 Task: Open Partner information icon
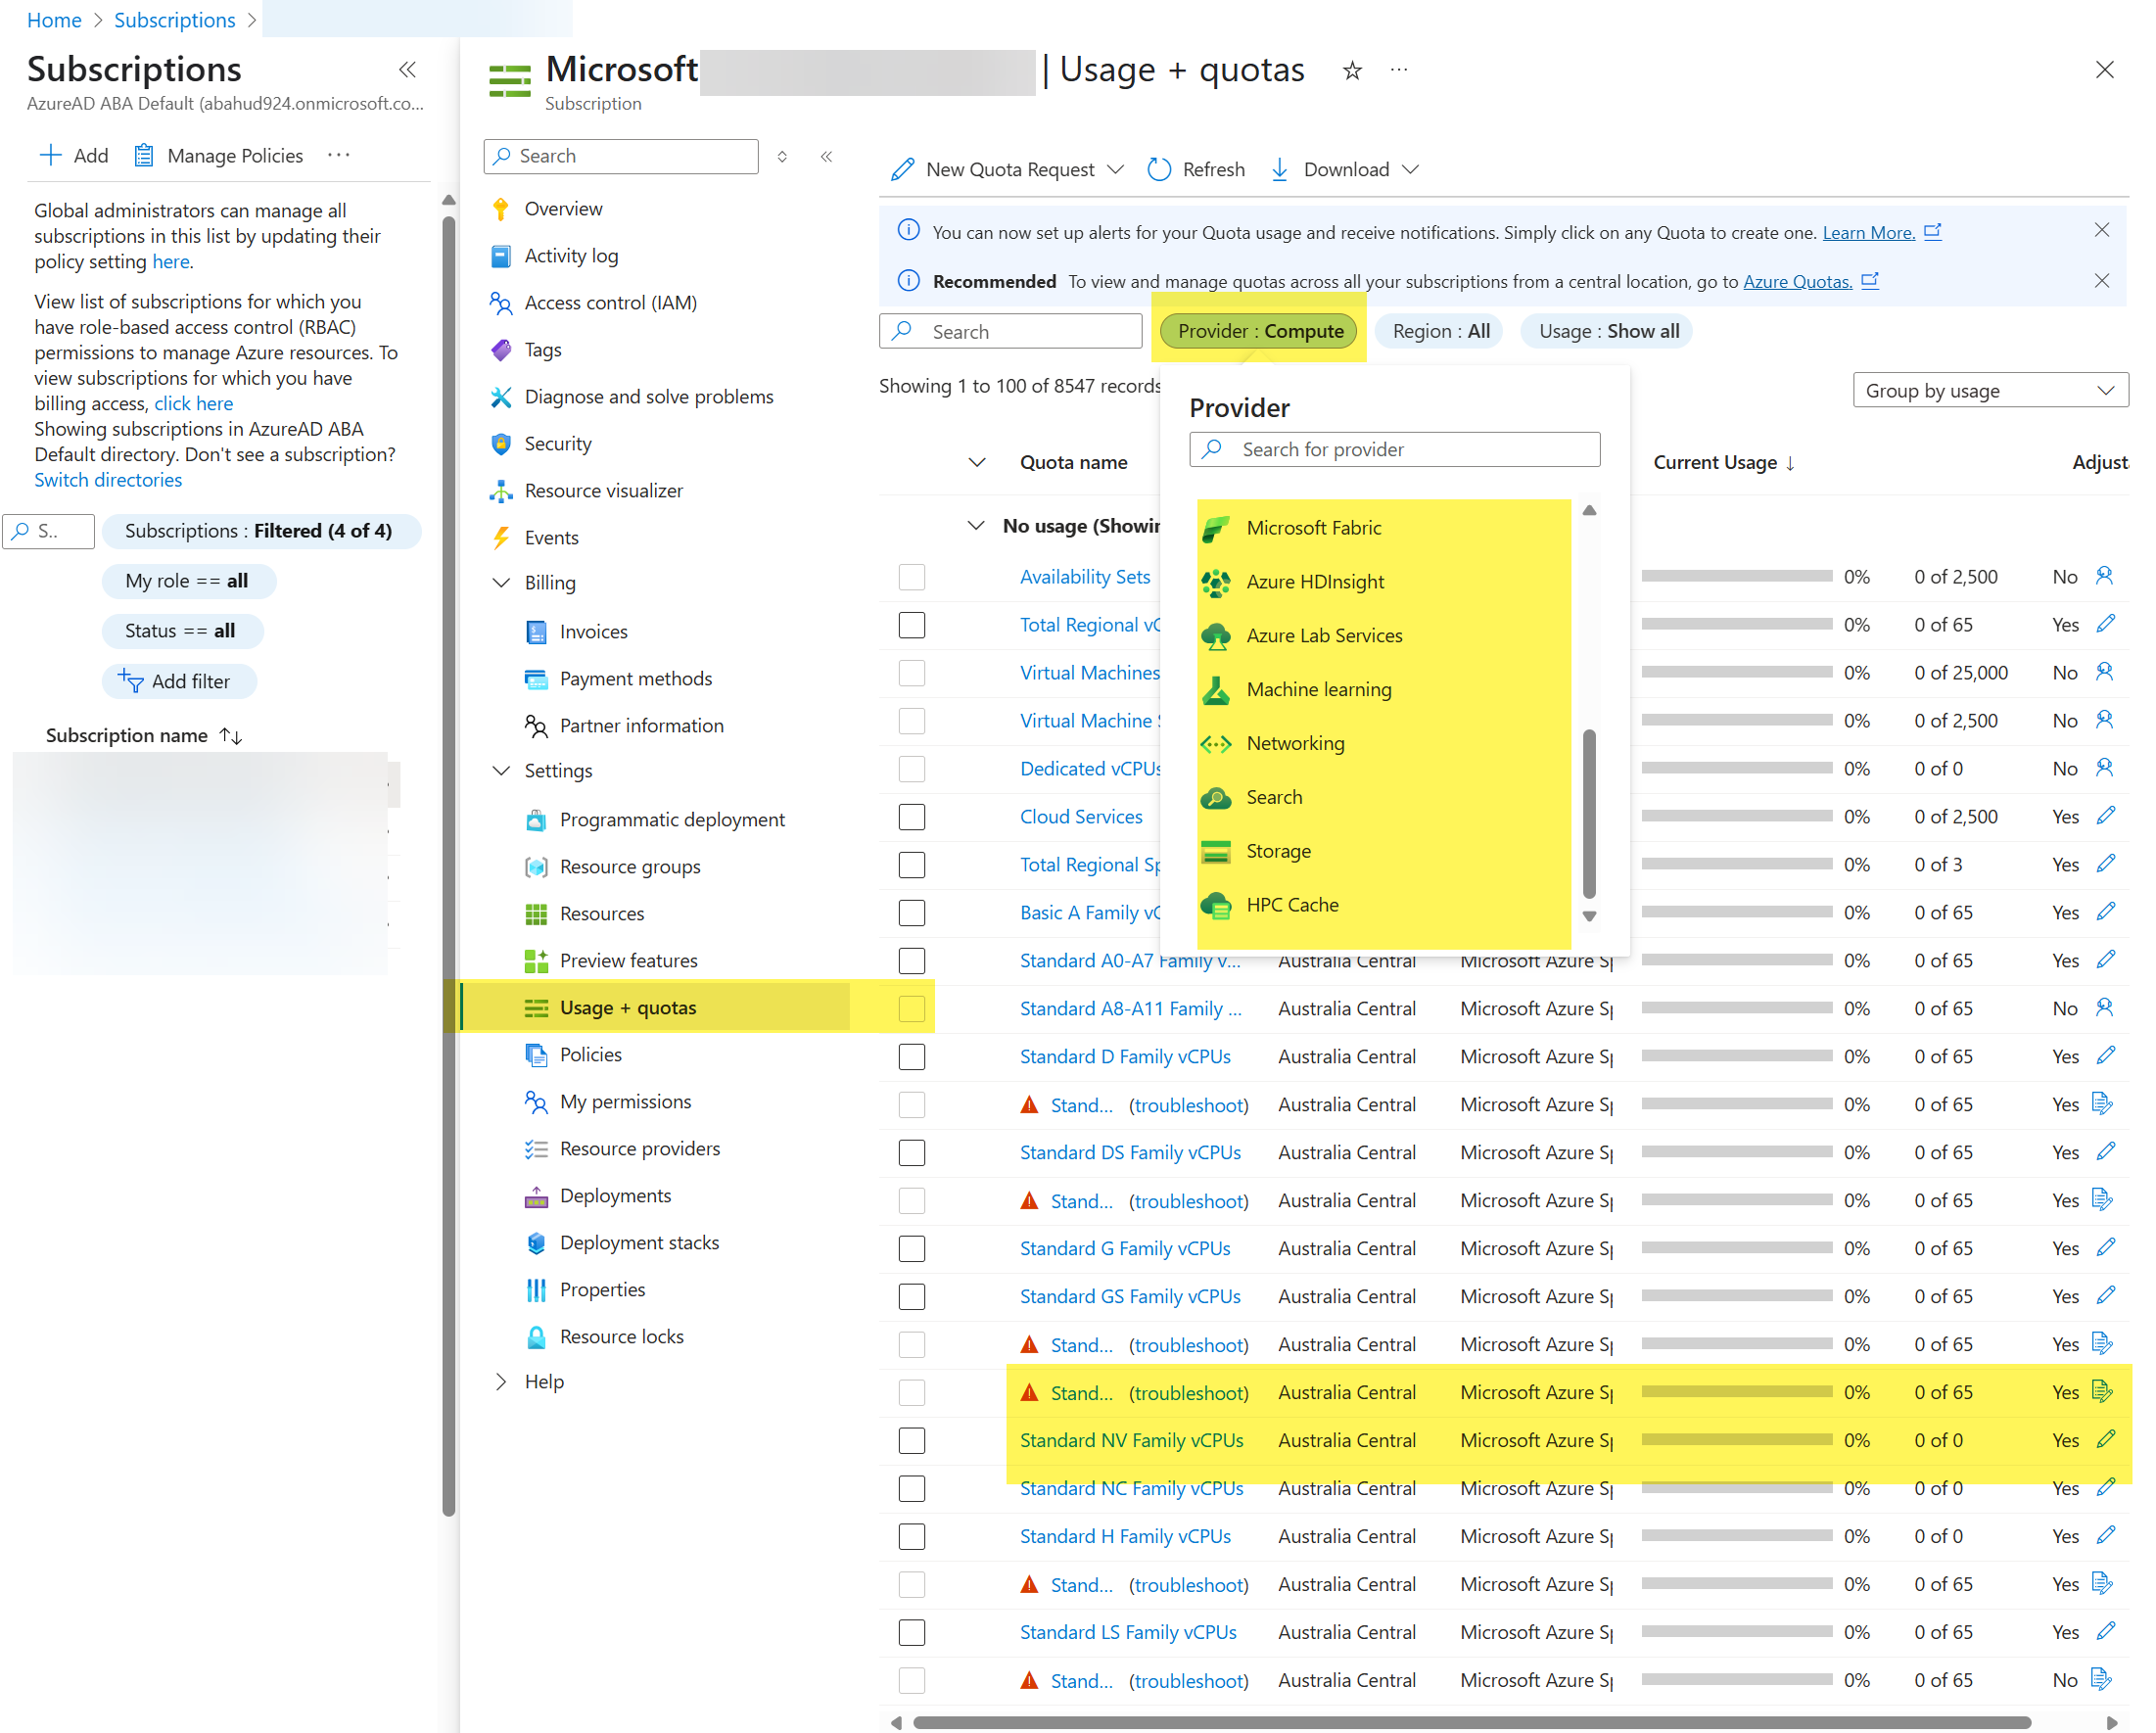(x=536, y=726)
